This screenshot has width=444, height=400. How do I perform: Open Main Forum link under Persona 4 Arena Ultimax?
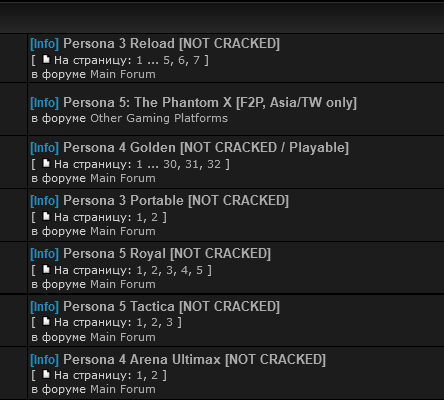pos(123,389)
